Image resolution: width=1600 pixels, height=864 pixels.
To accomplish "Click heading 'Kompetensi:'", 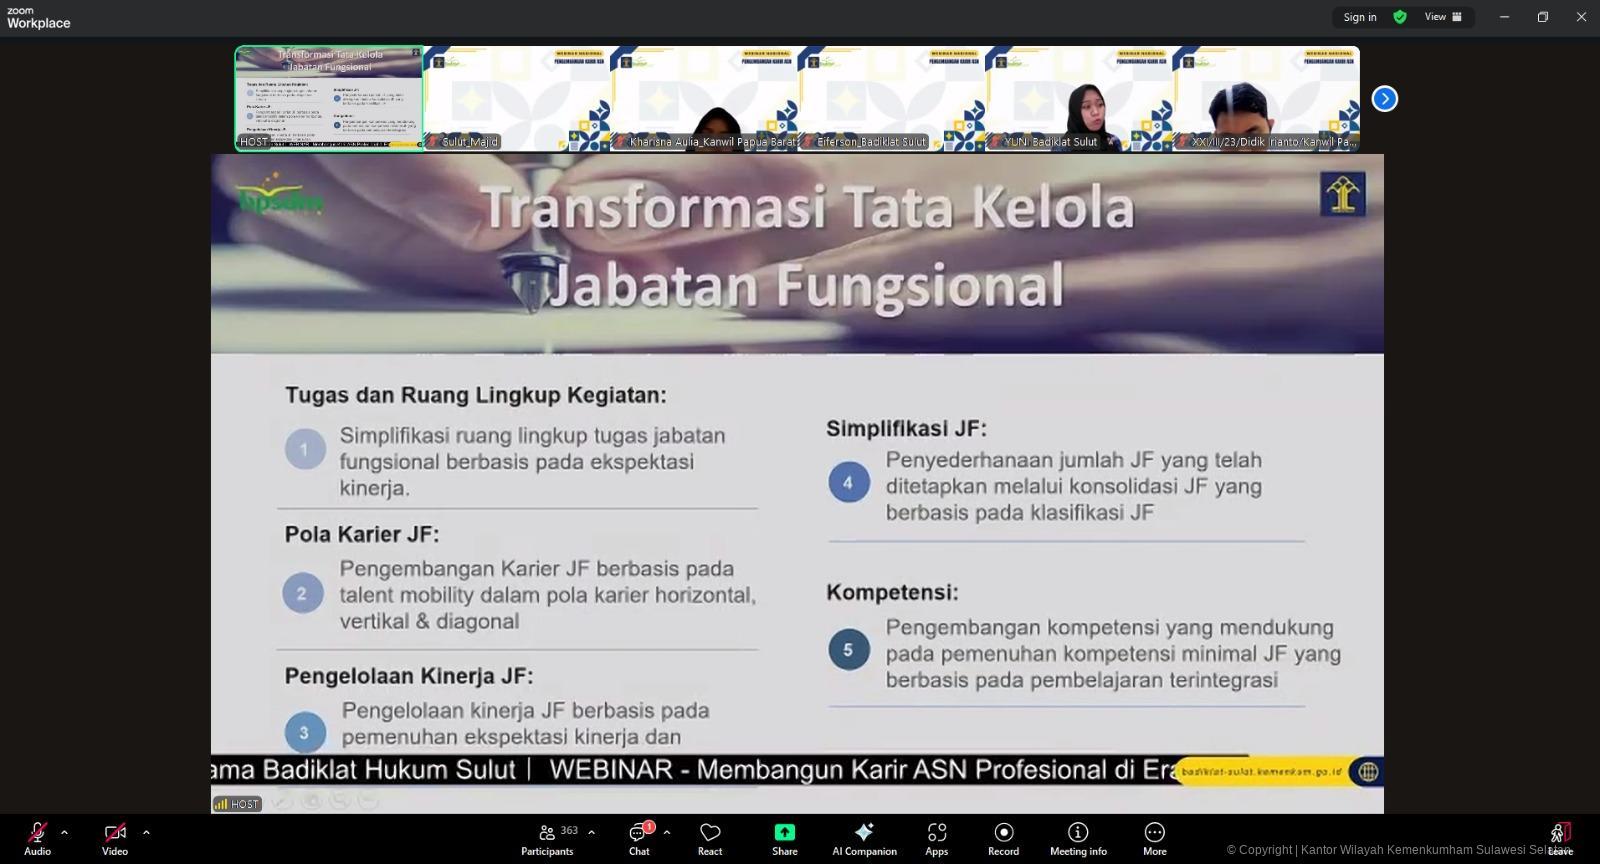I will pyautogui.click(x=892, y=593).
